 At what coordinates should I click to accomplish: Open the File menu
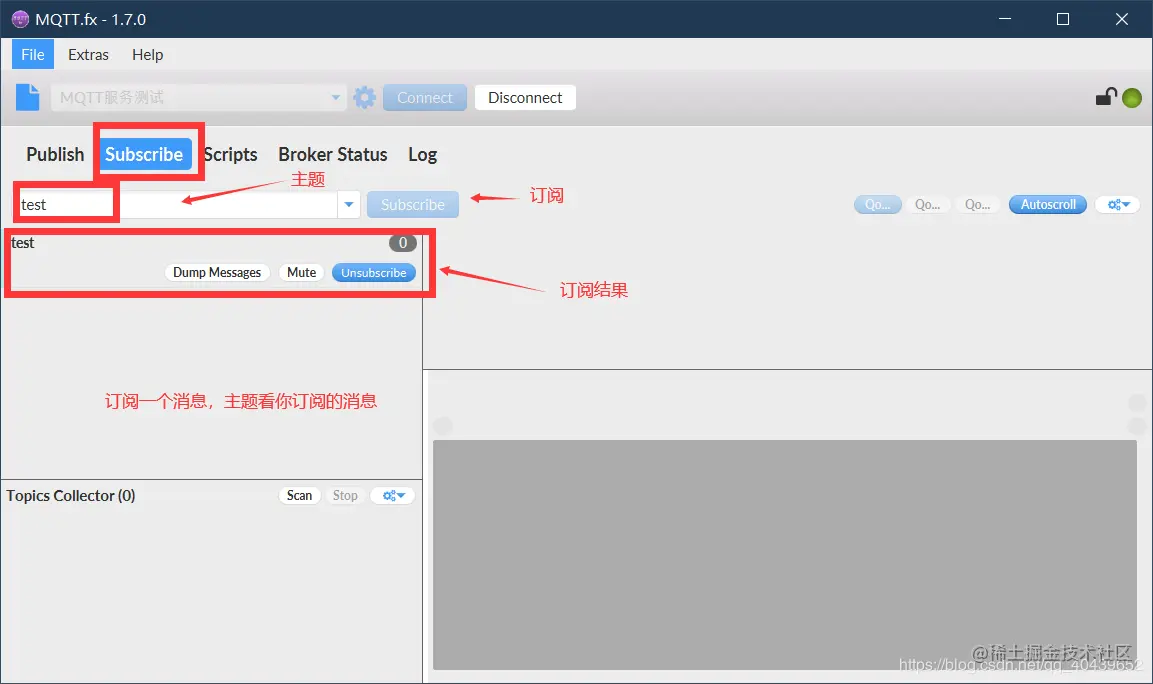(x=32, y=54)
